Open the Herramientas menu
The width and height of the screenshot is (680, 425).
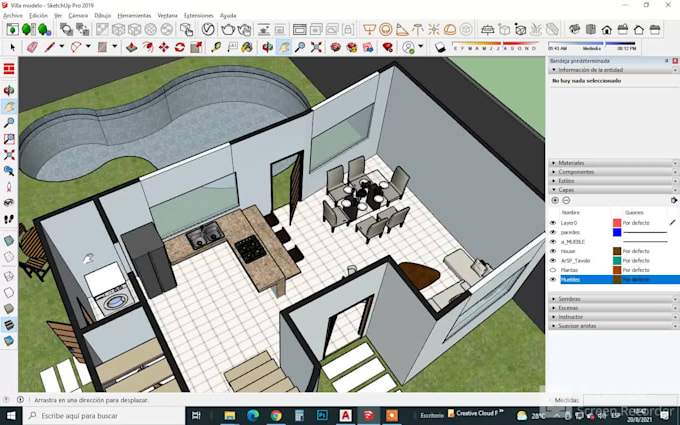point(134,16)
